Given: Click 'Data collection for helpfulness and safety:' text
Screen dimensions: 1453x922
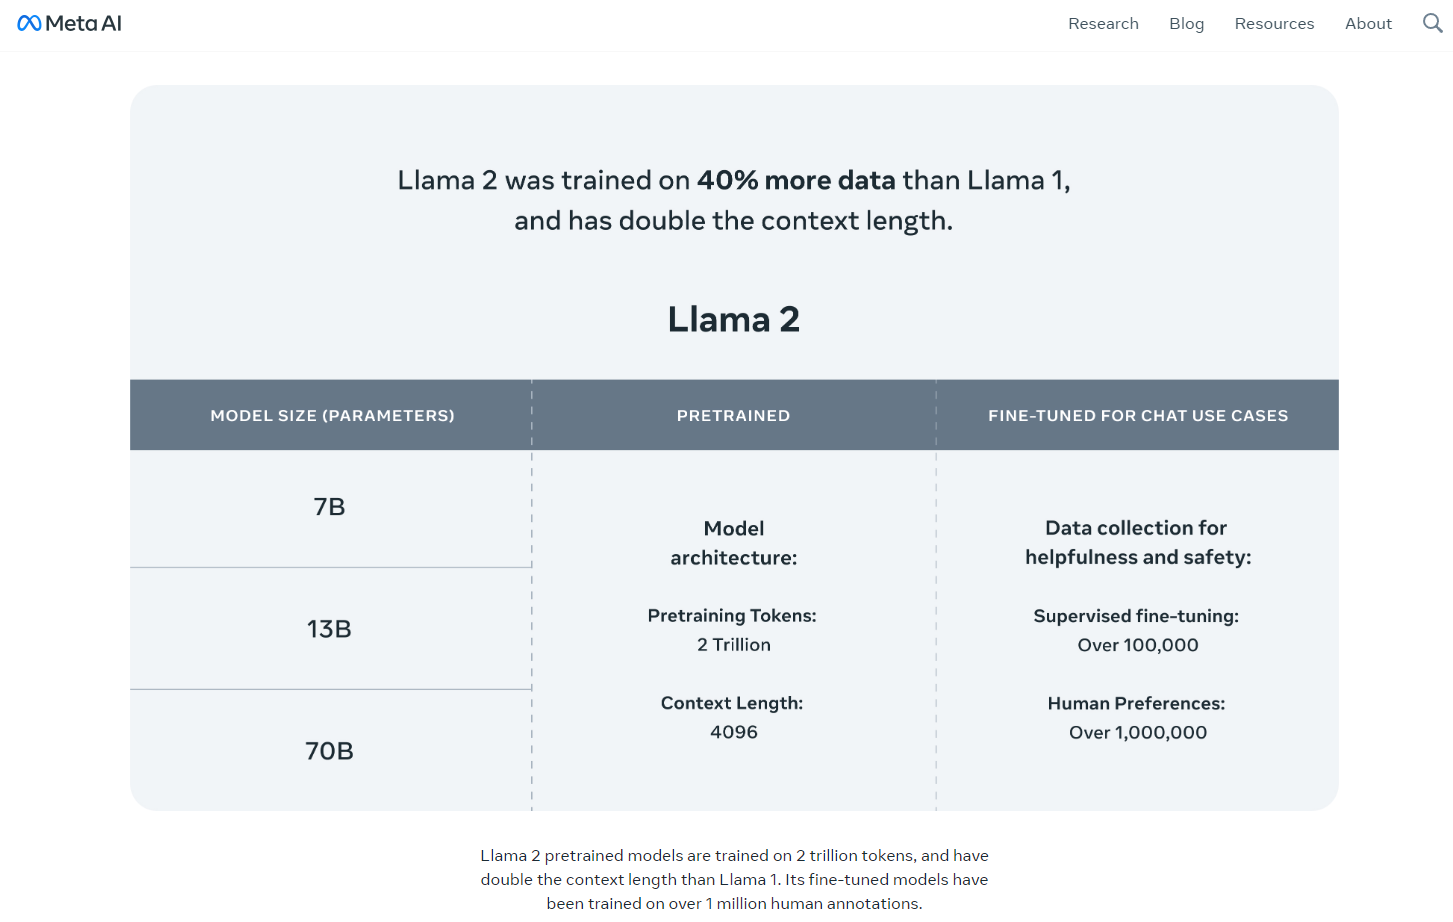Looking at the screenshot, I should click(x=1138, y=543).
